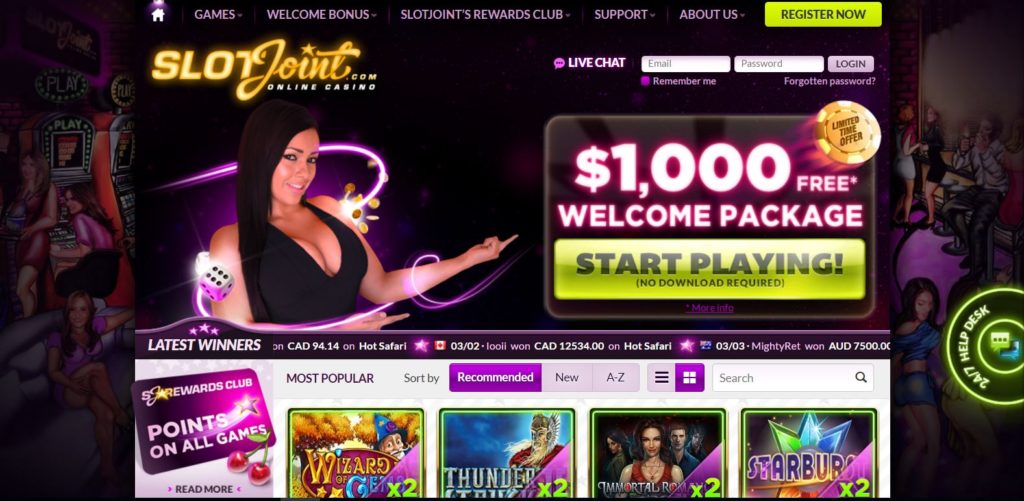Click the green Start Playing button

click(x=709, y=269)
